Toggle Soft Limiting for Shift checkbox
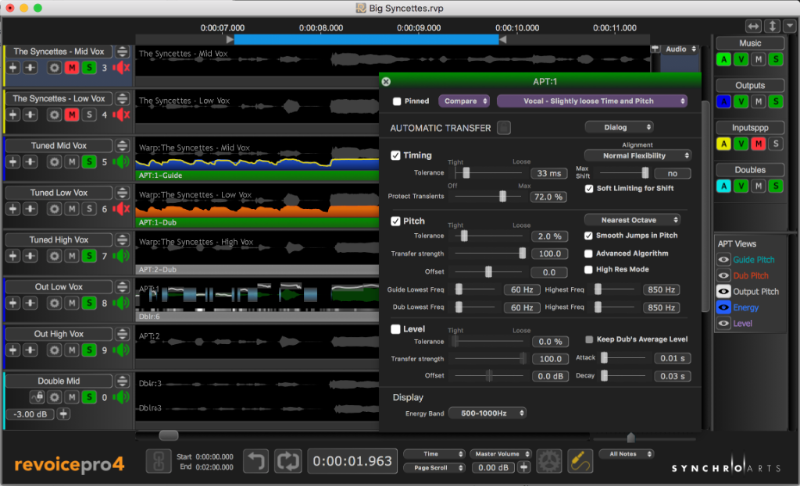The height and width of the screenshot is (486, 800). coord(589,189)
